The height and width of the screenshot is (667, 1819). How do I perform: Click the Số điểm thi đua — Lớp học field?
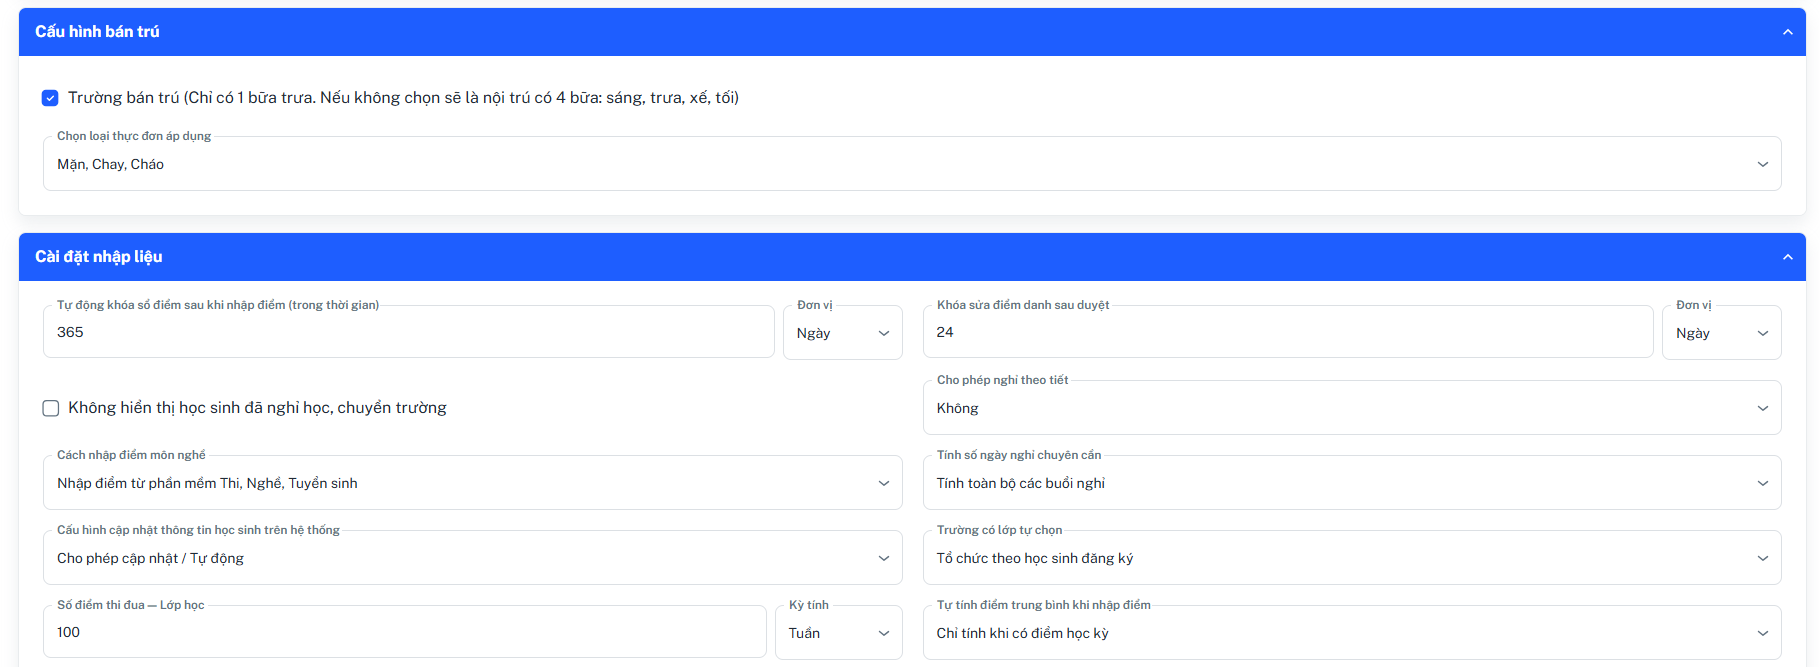coord(404,632)
